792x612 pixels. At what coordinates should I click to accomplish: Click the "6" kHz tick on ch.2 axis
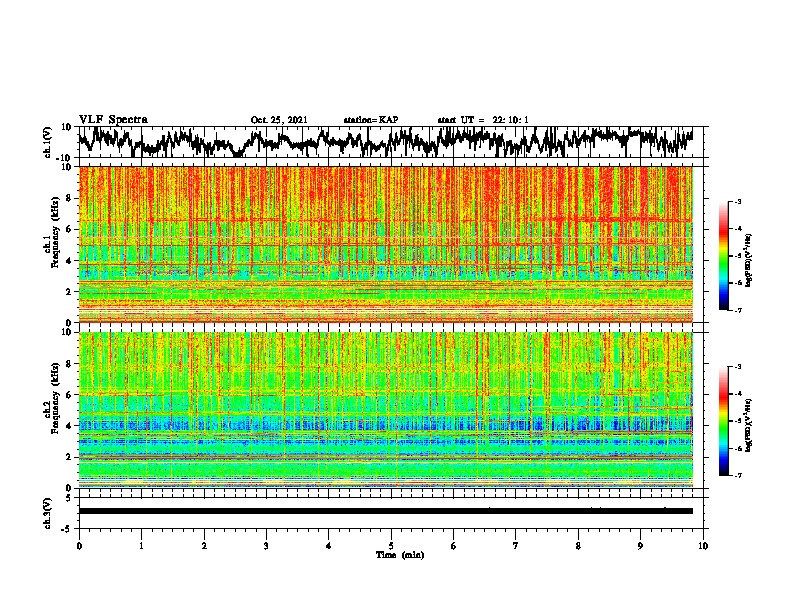(70, 395)
